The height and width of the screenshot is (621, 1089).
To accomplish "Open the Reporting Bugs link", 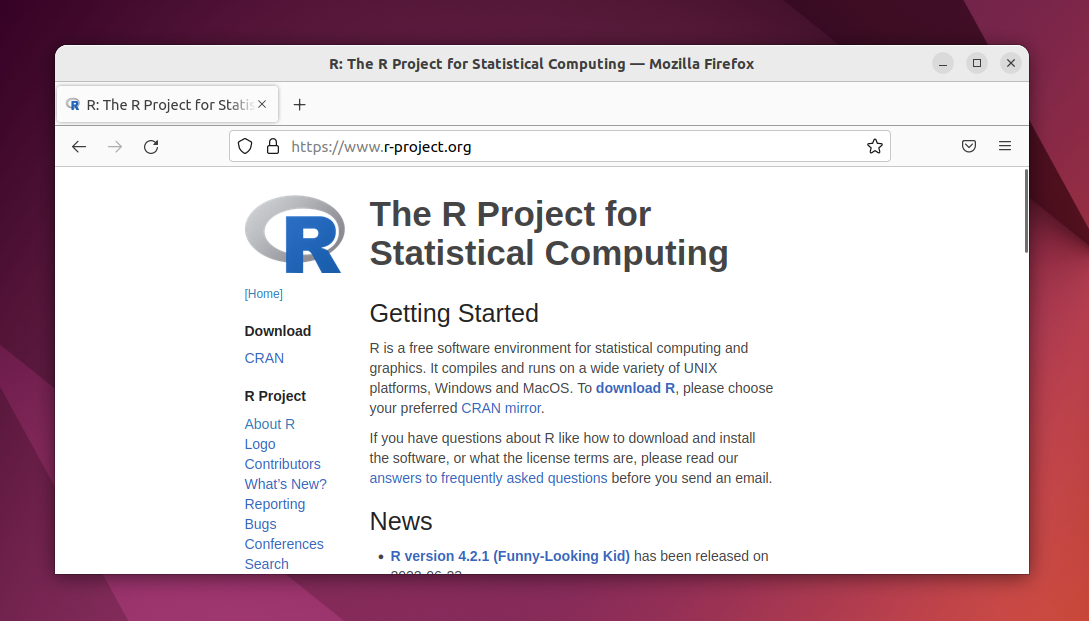I will coord(275,514).
